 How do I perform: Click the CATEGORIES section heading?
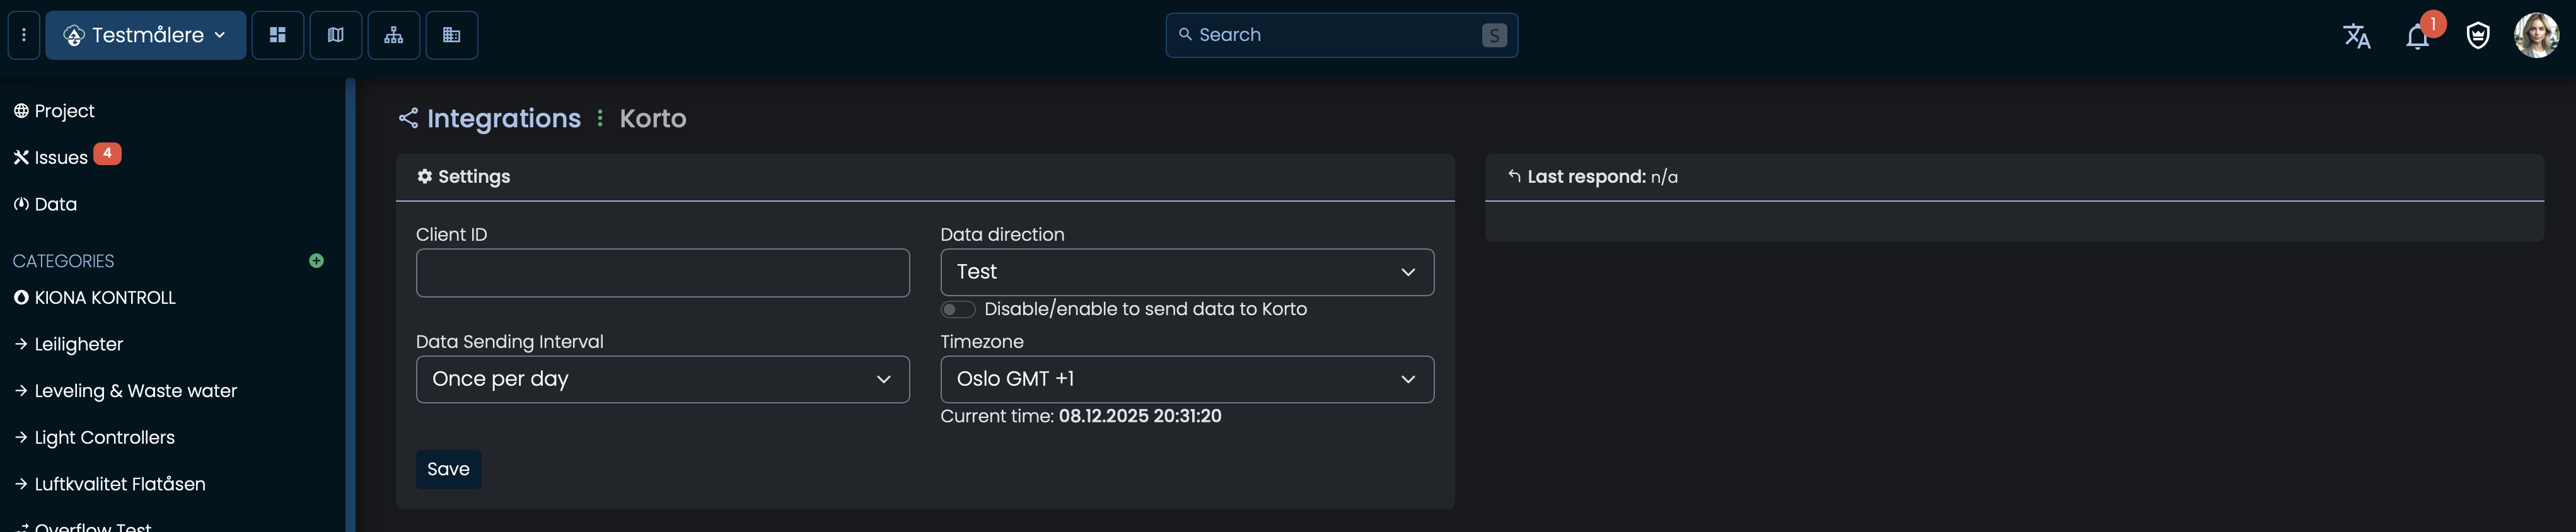tap(64, 261)
